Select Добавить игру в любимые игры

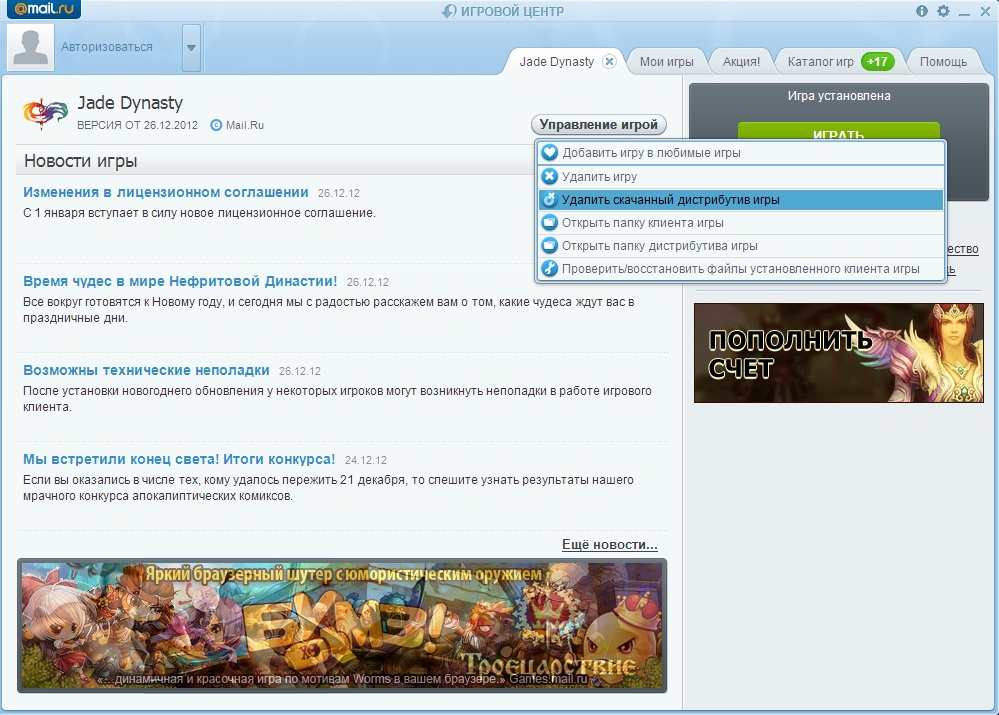(x=740, y=153)
